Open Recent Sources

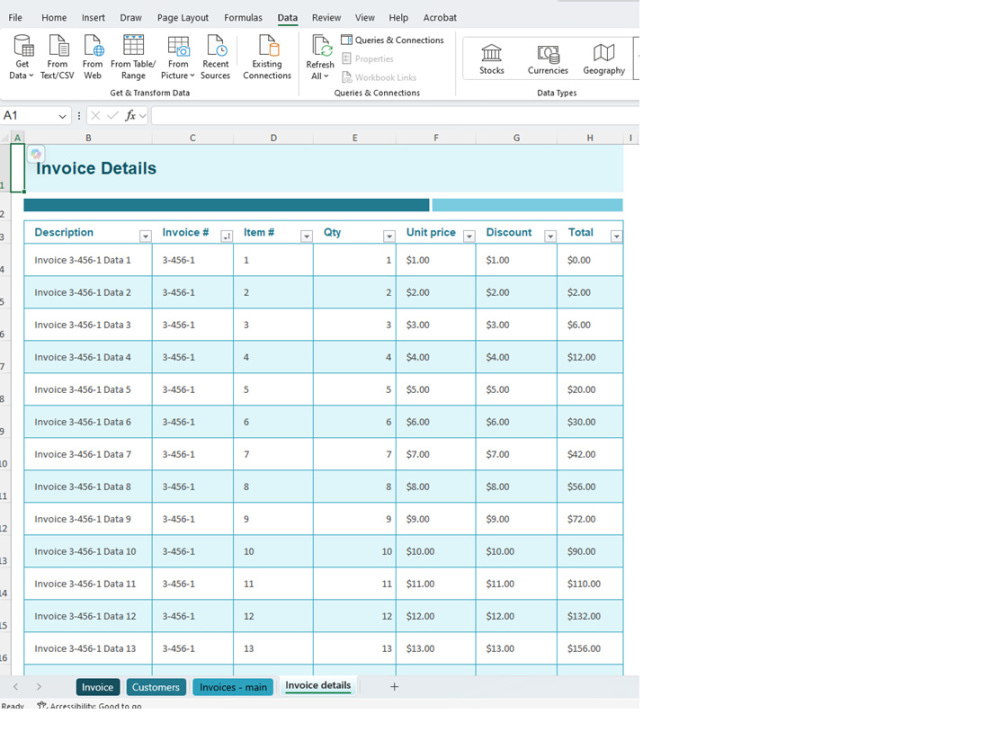[x=216, y=57]
